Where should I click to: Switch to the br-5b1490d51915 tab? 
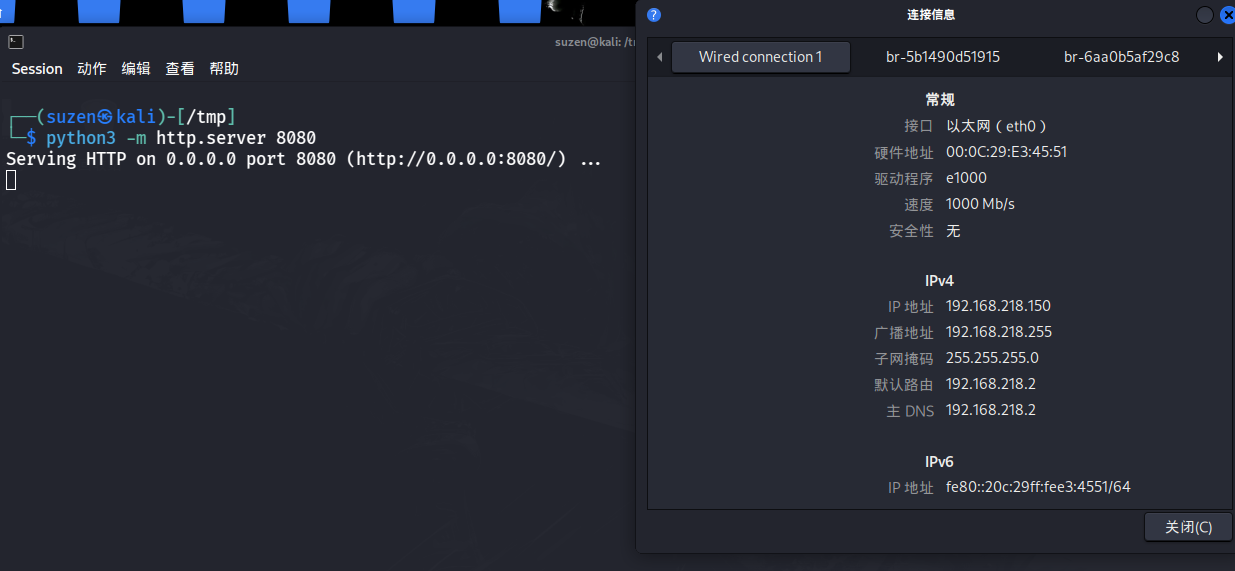[942, 57]
